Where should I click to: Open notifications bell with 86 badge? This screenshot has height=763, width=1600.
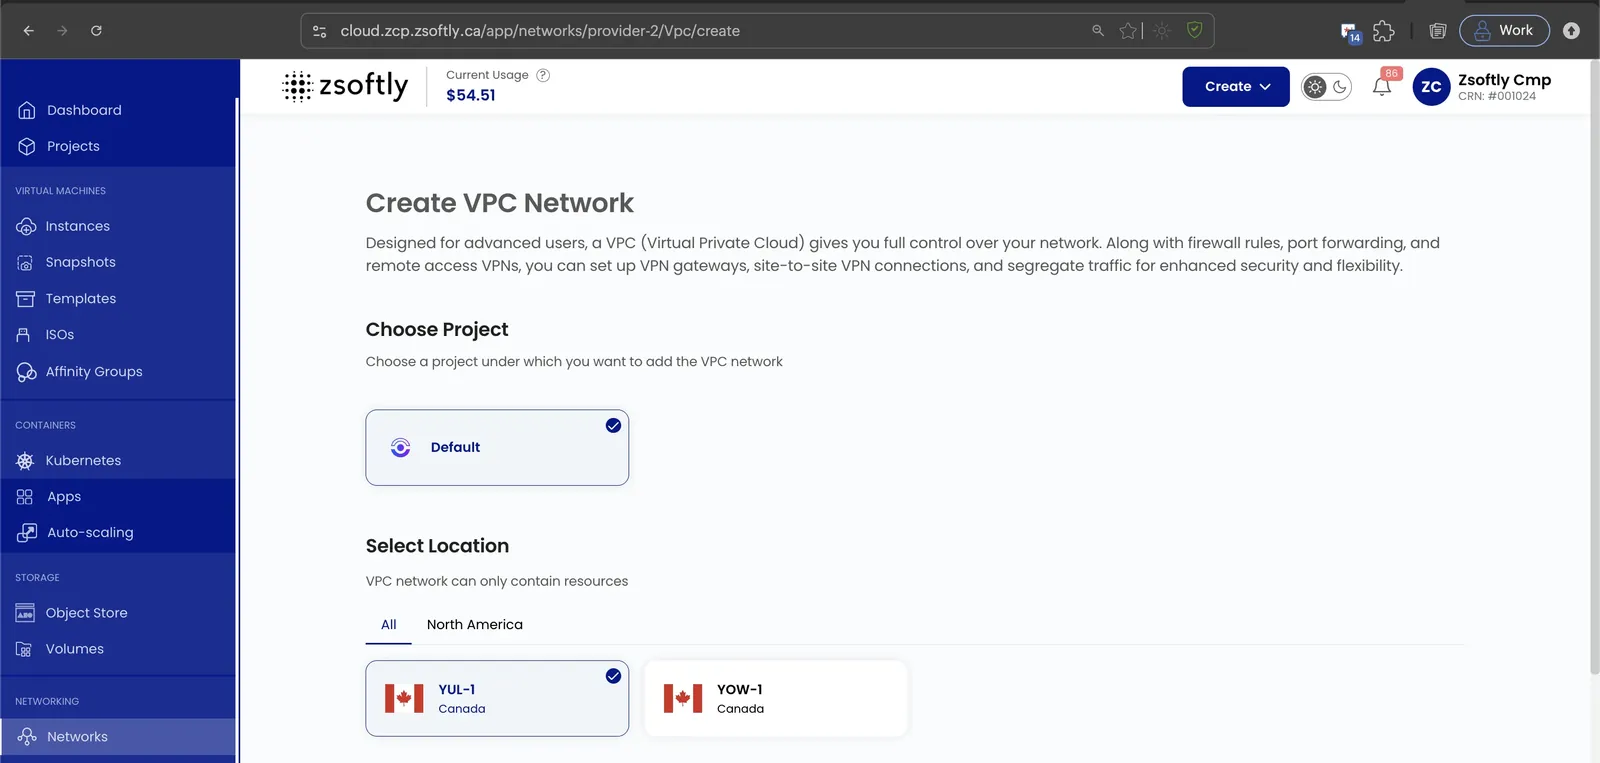1382,87
